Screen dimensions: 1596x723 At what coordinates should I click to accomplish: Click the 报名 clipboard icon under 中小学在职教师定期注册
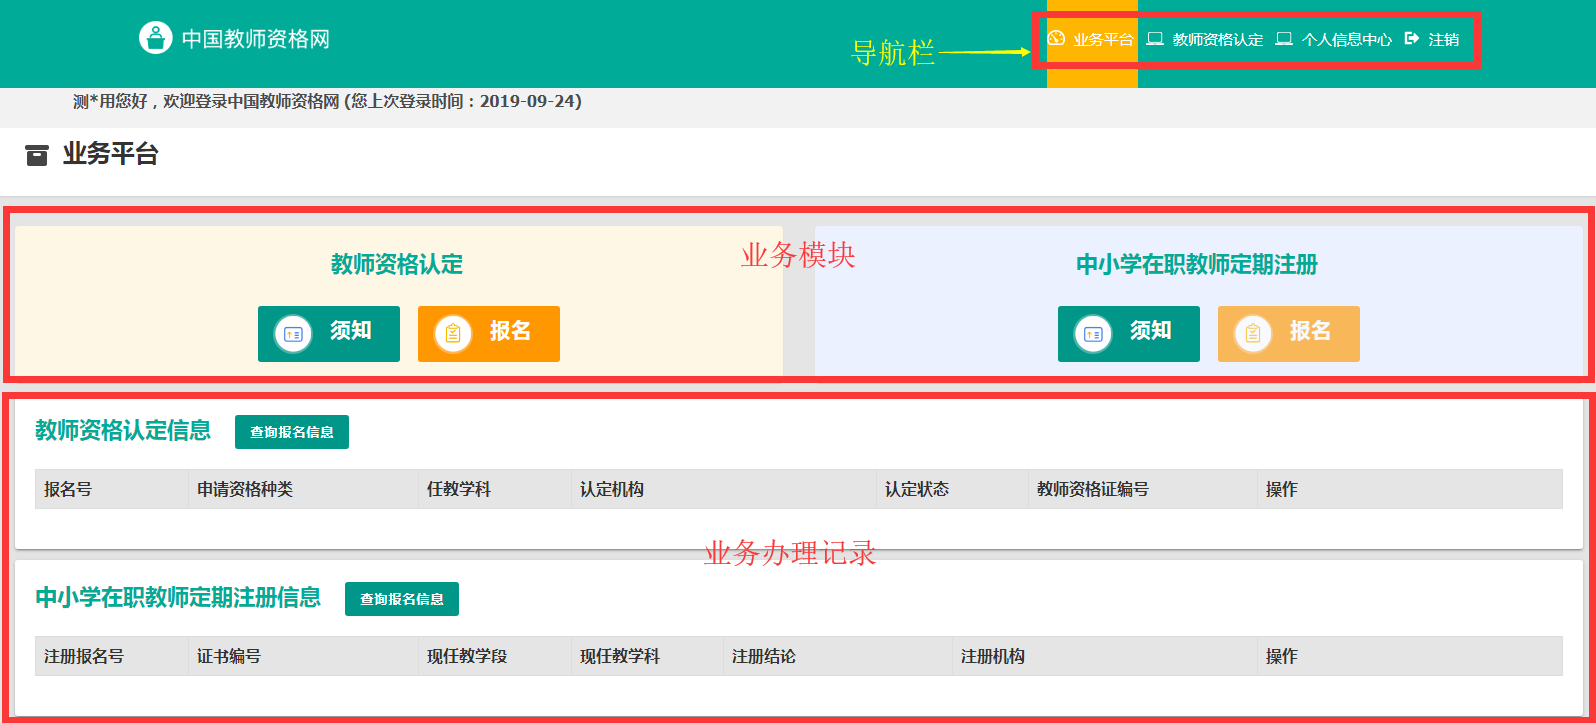(x=1253, y=334)
